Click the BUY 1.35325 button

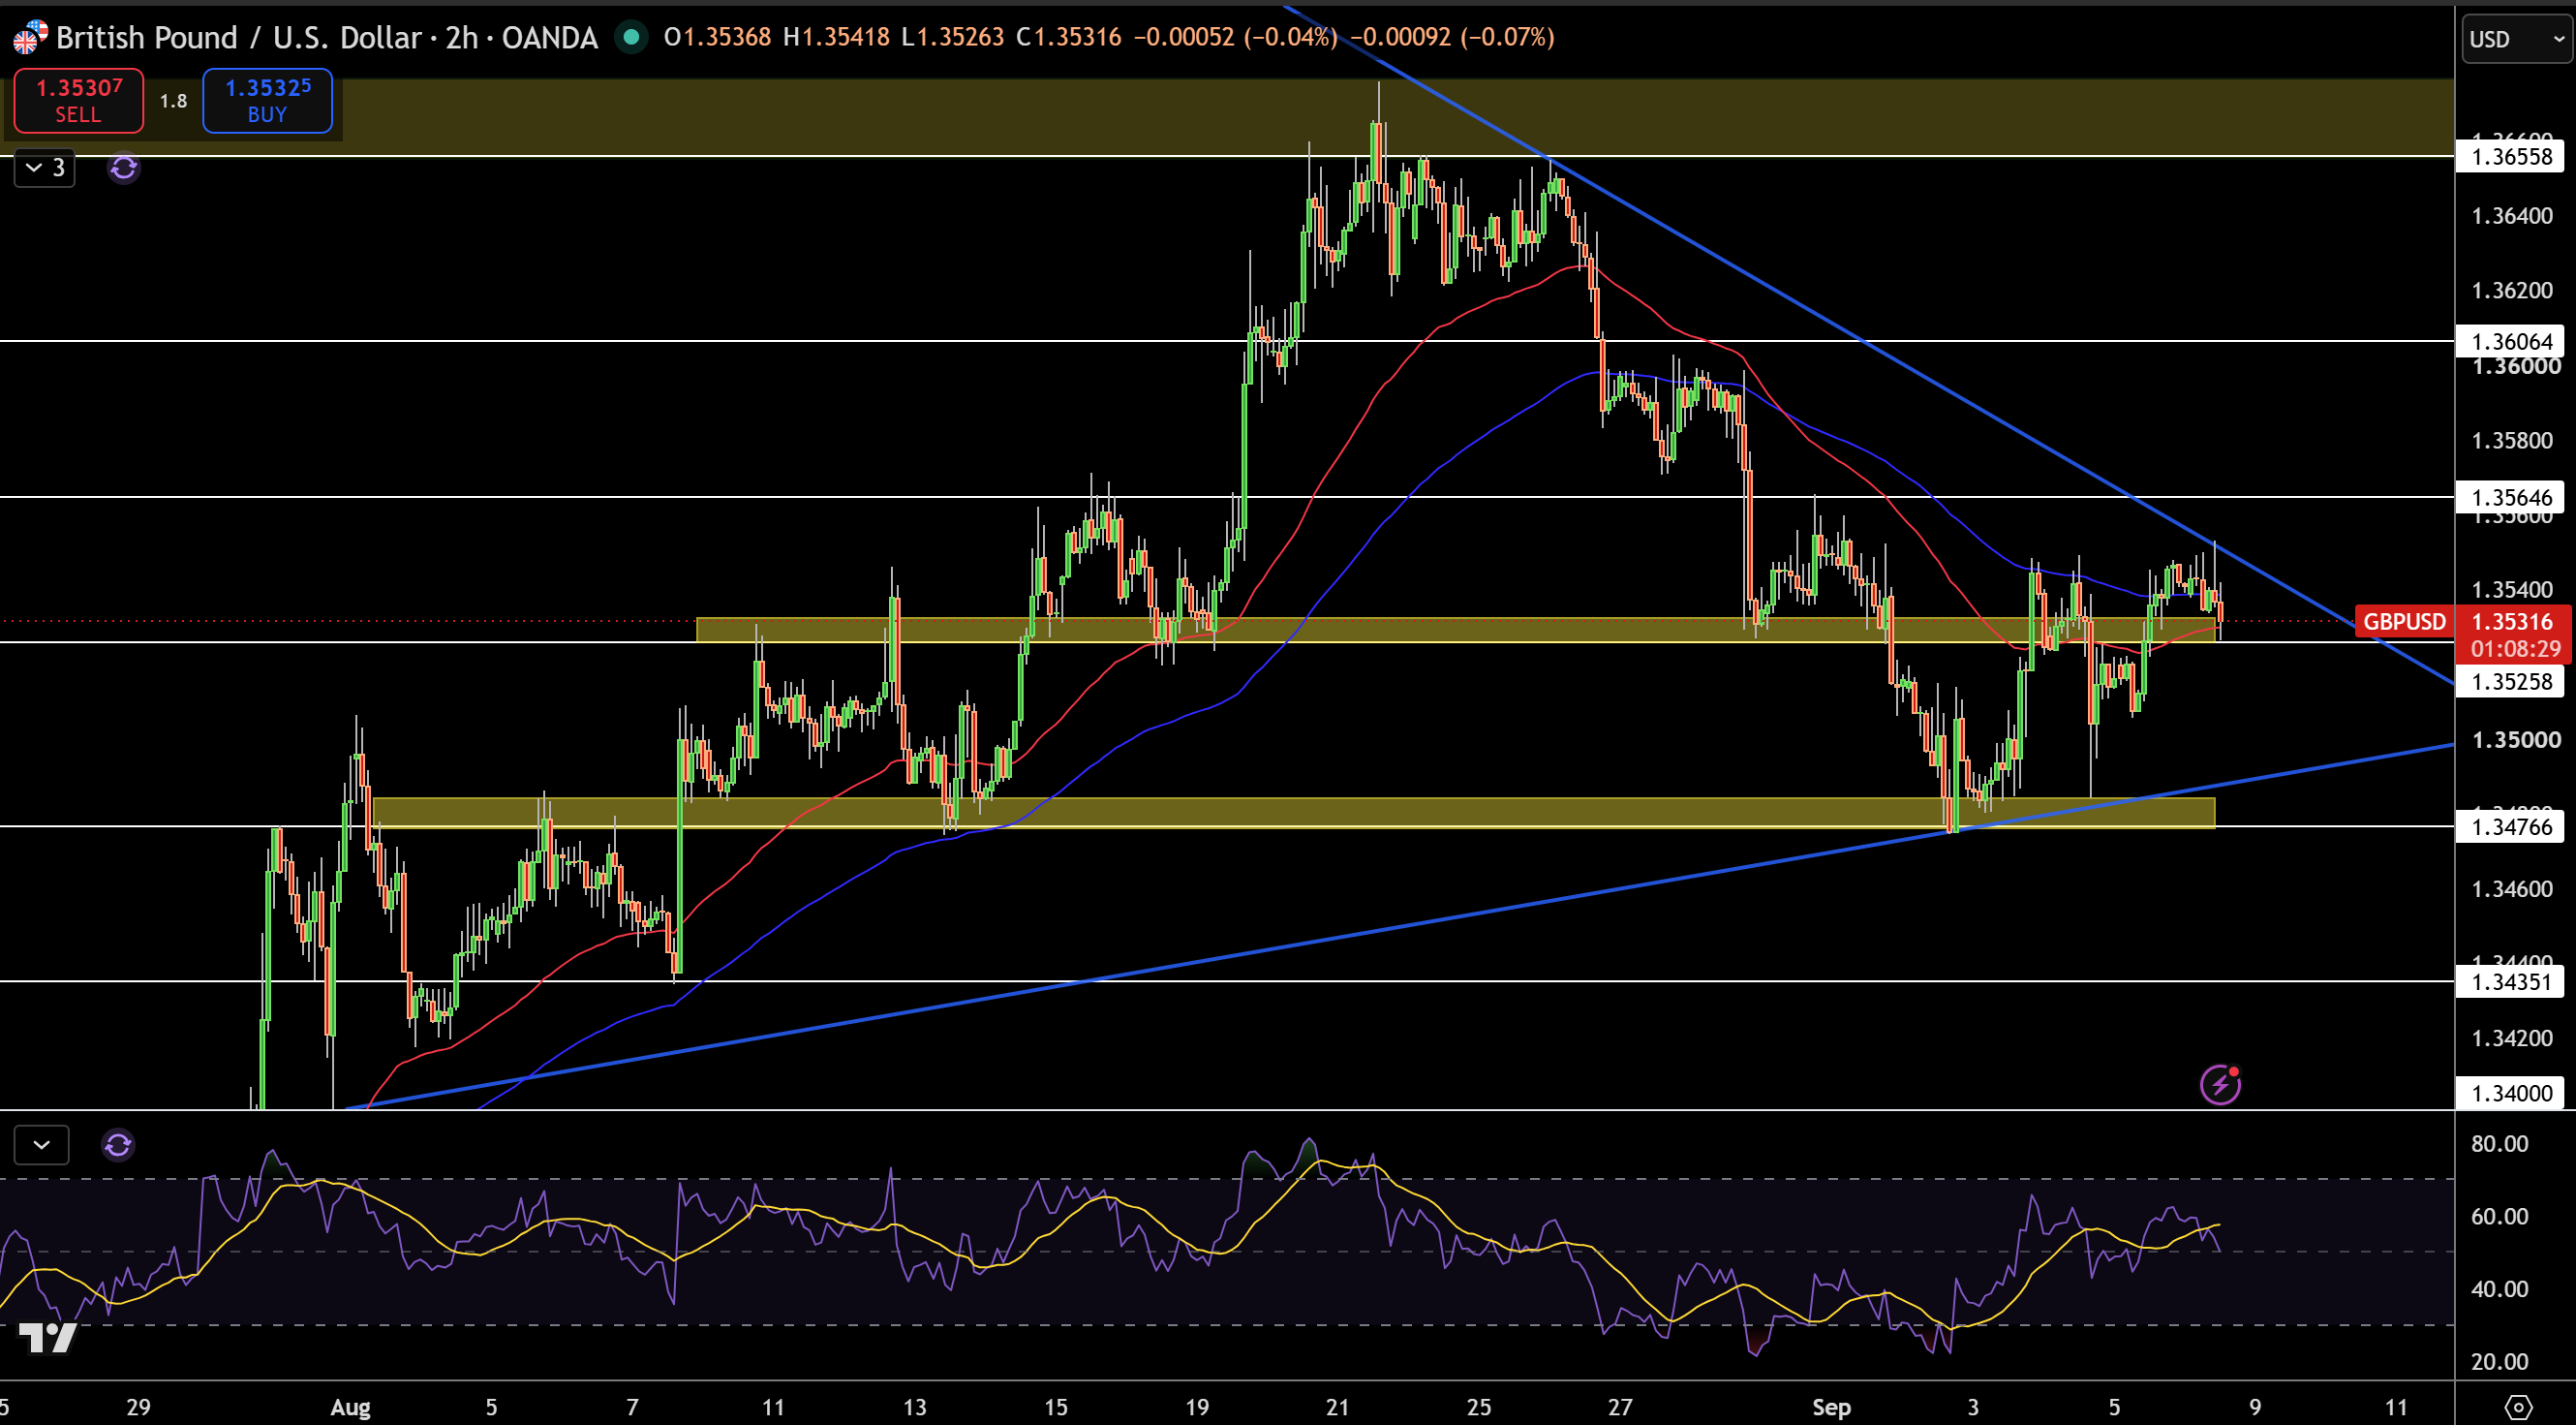tap(267, 100)
